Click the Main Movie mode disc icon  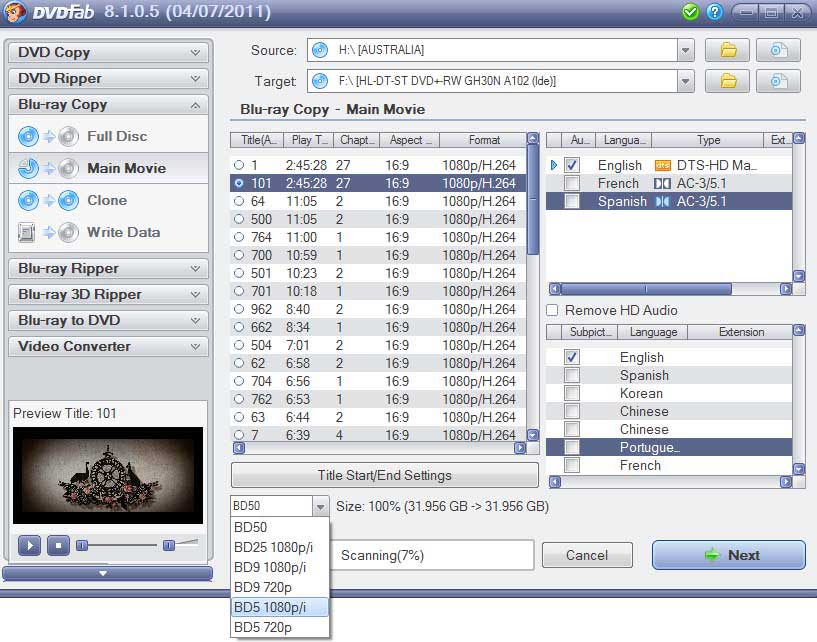coord(28,168)
